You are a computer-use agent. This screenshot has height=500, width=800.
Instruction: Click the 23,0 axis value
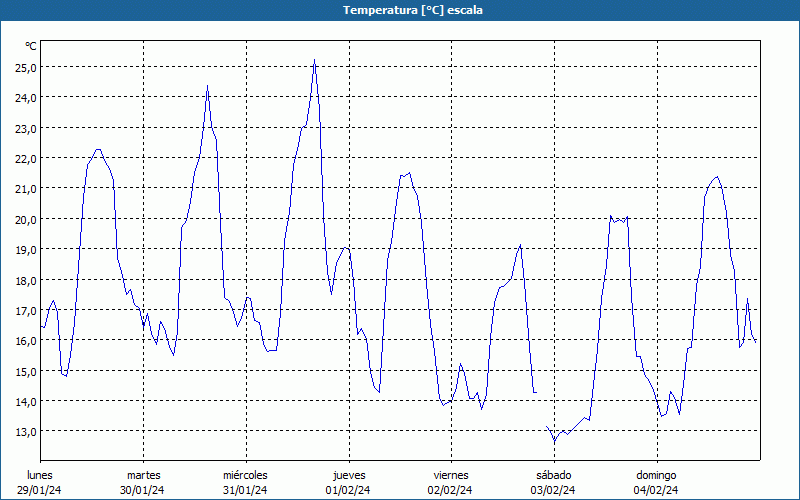[26, 128]
